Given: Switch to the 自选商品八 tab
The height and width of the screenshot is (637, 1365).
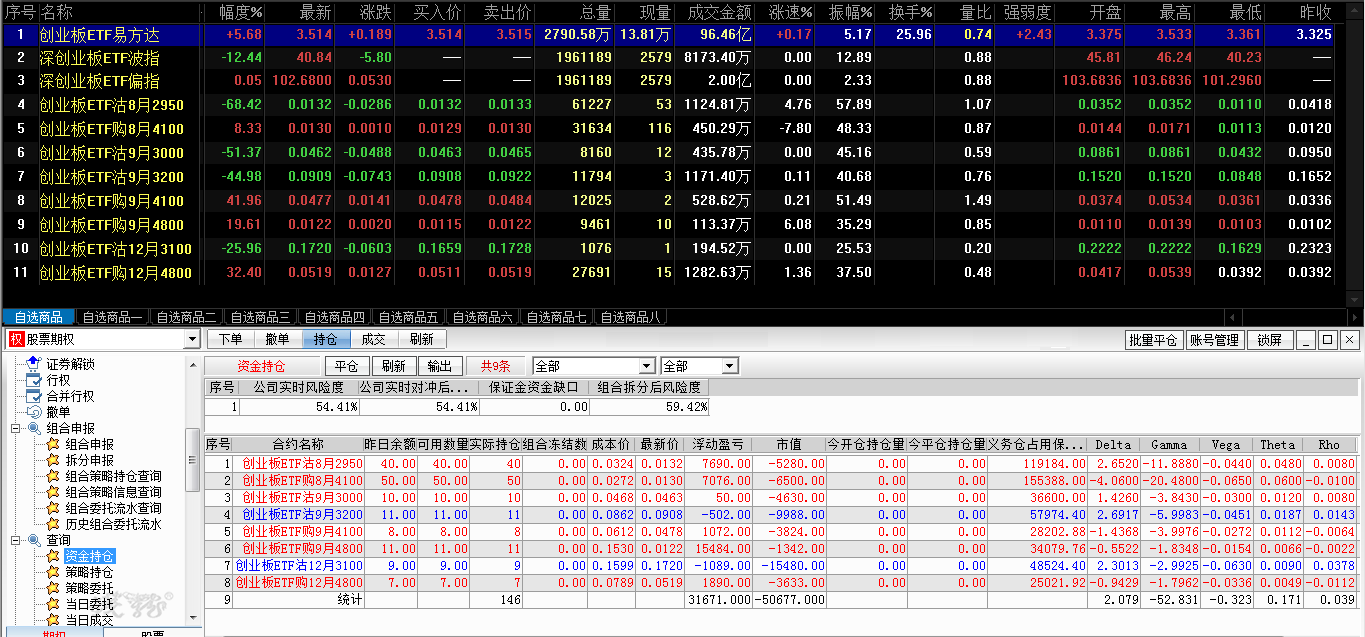Looking at the screenshot, I should pyautogui.click(x=630, y=317).
